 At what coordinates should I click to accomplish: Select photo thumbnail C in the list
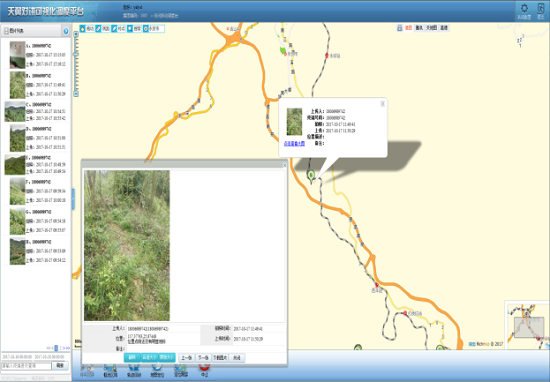(x=15, y=111)
